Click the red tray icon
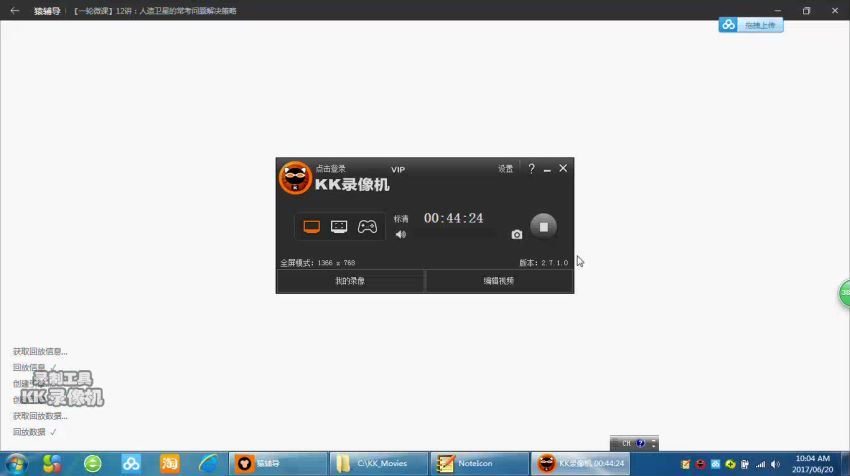Image resolution: width=850 pixels, height=476 pixels. [x=700, y=464]
